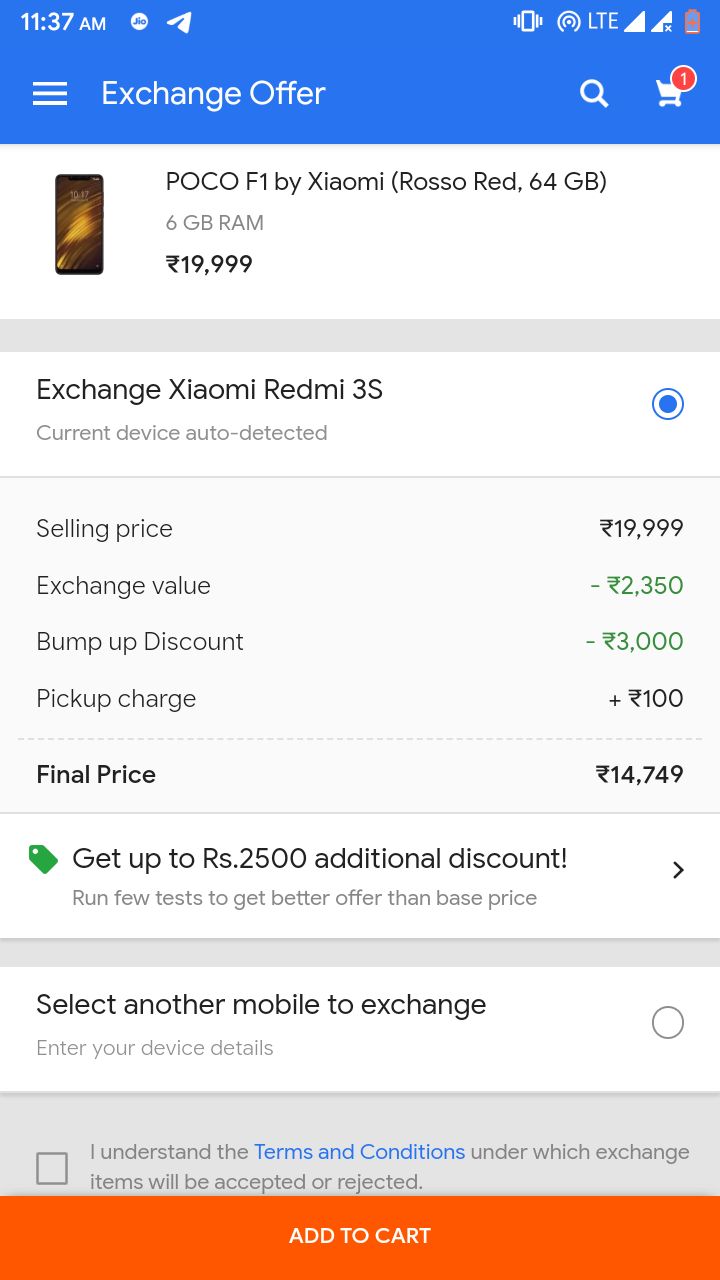Tap the battery status icon
This screenshot has width=720, height=1280.
[692, 21]
